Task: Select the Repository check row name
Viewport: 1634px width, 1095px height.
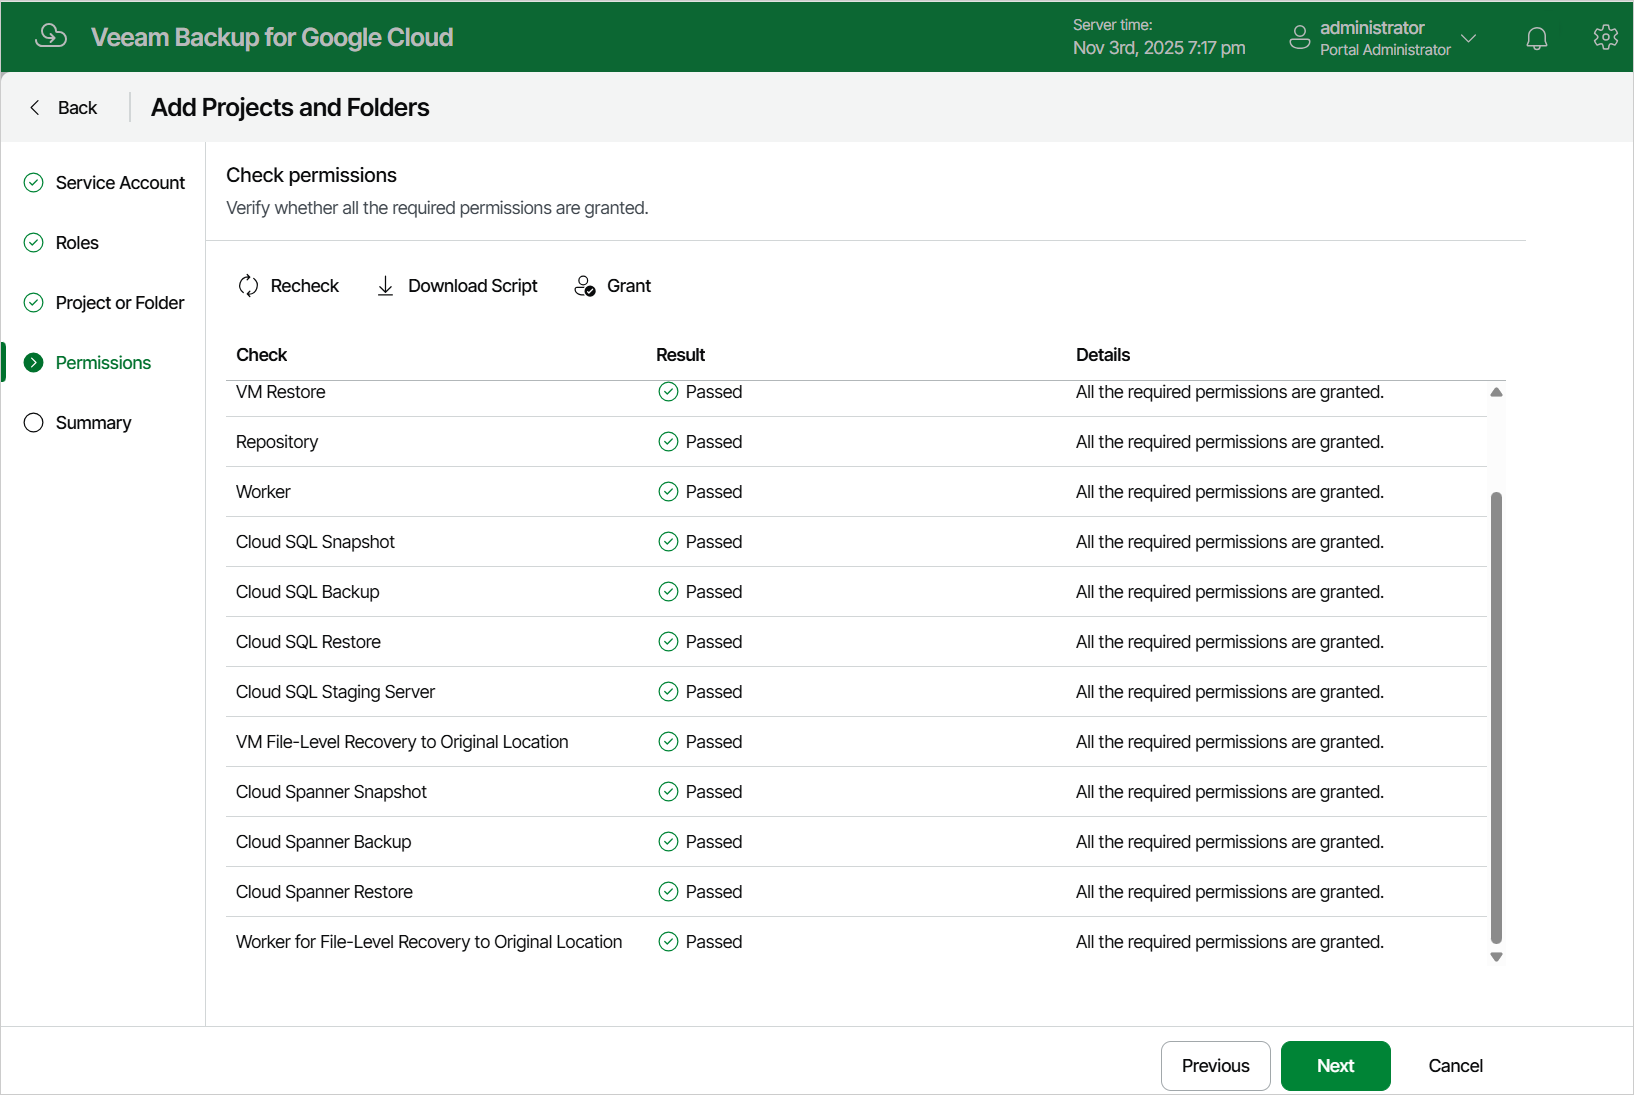Action: coord(277,442)
